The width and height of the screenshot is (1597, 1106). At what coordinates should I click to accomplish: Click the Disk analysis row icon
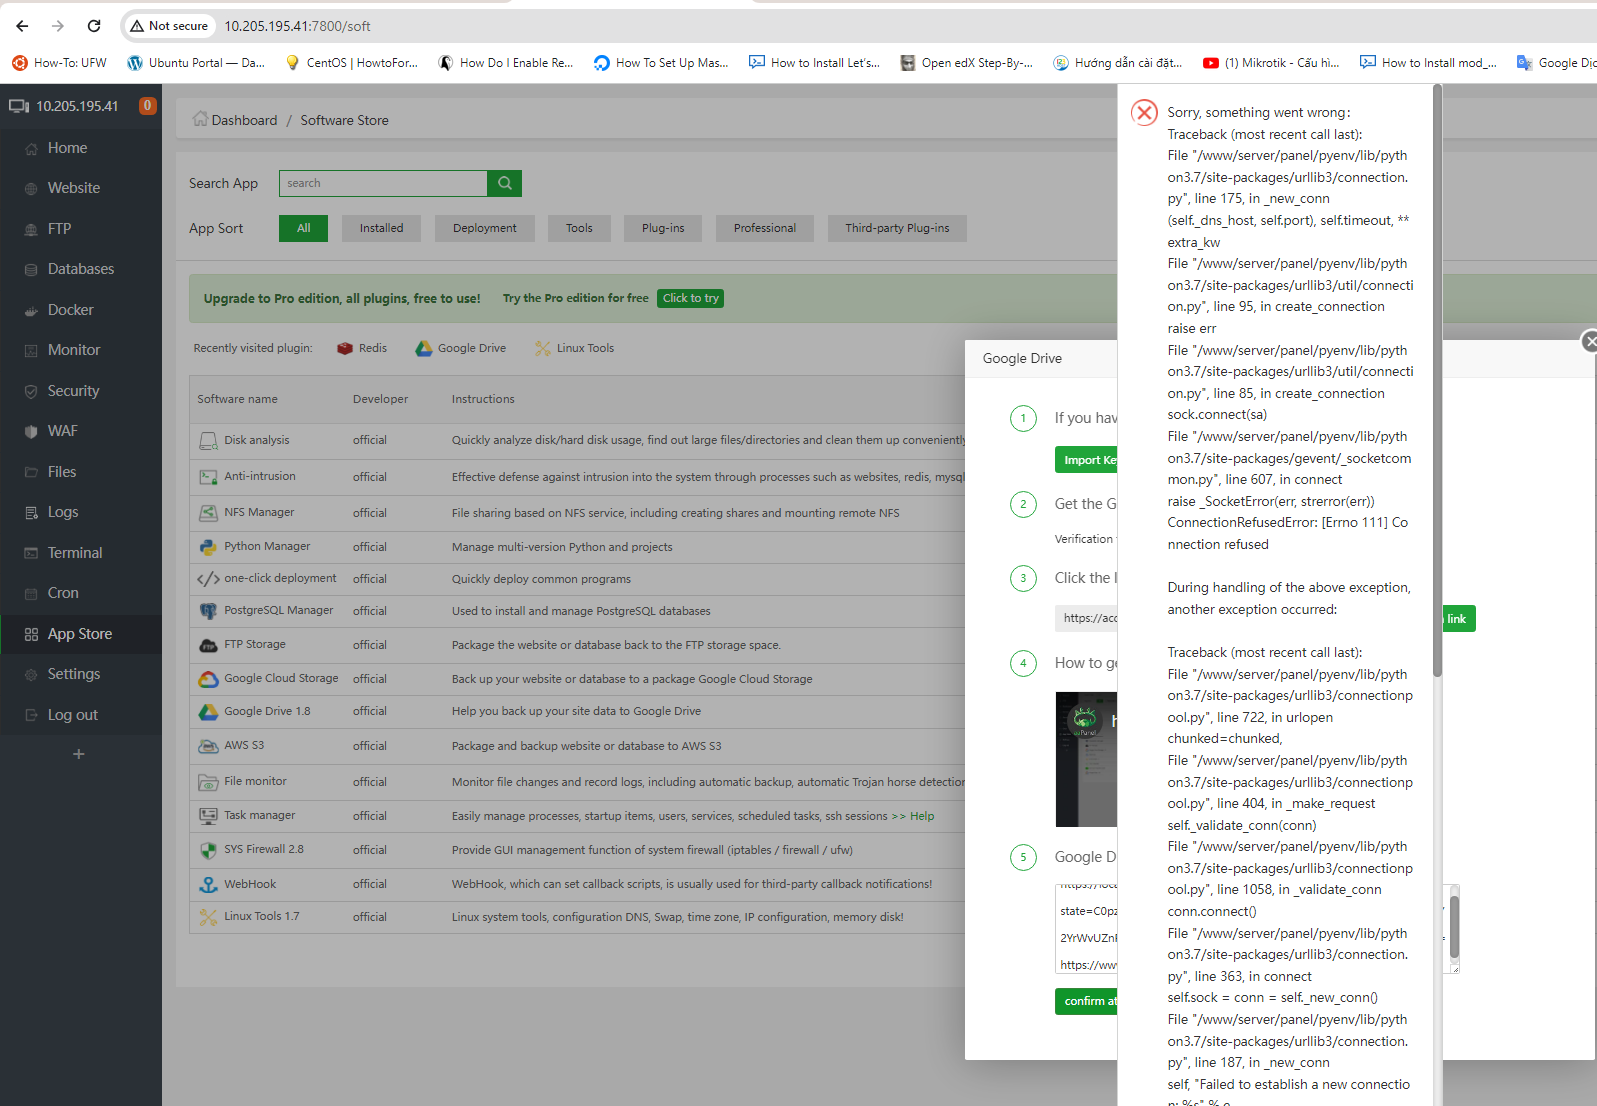tap(208, 441)
